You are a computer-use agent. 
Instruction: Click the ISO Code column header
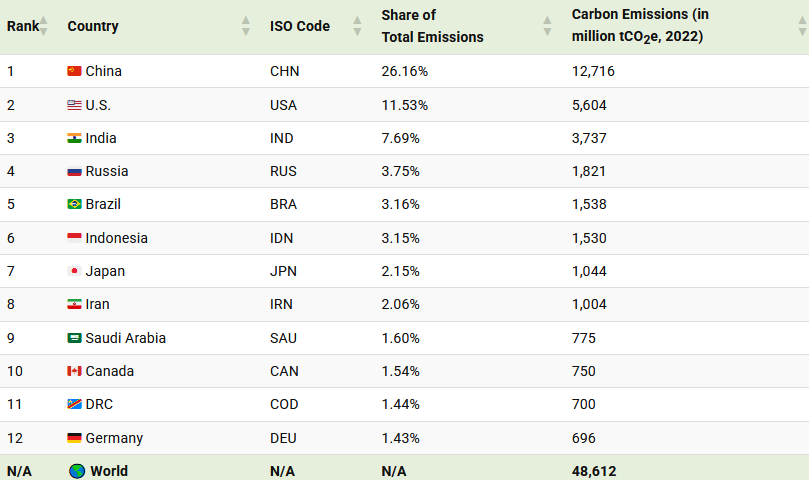pyautogui.click(x=299, y=26)
